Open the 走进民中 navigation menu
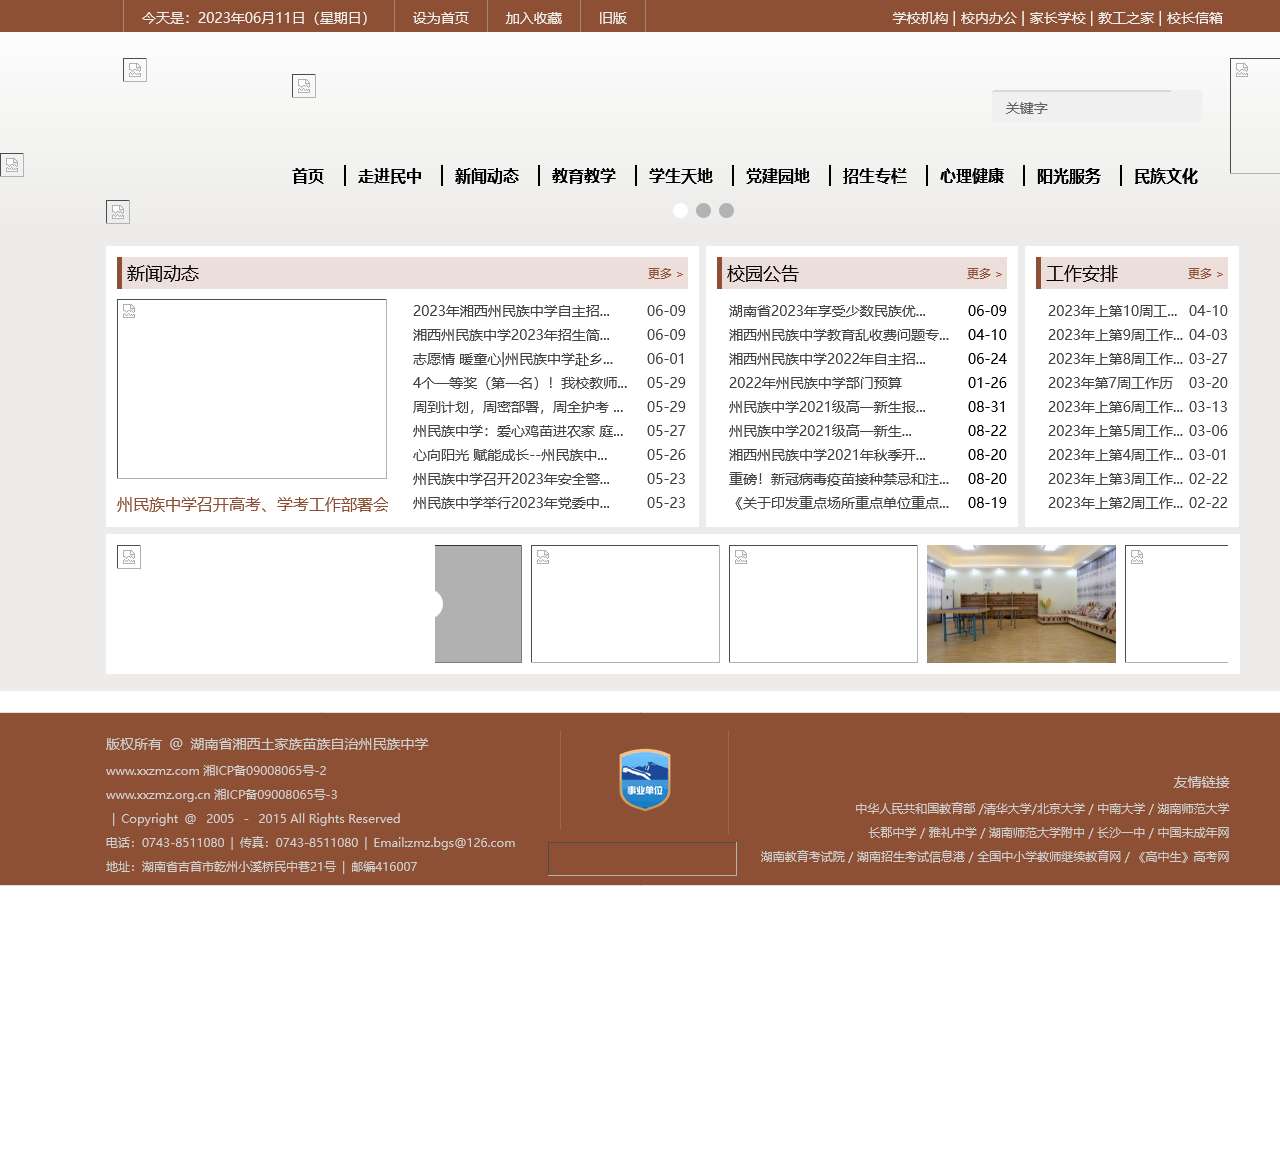The image size is (1280, 1167). 390,176
